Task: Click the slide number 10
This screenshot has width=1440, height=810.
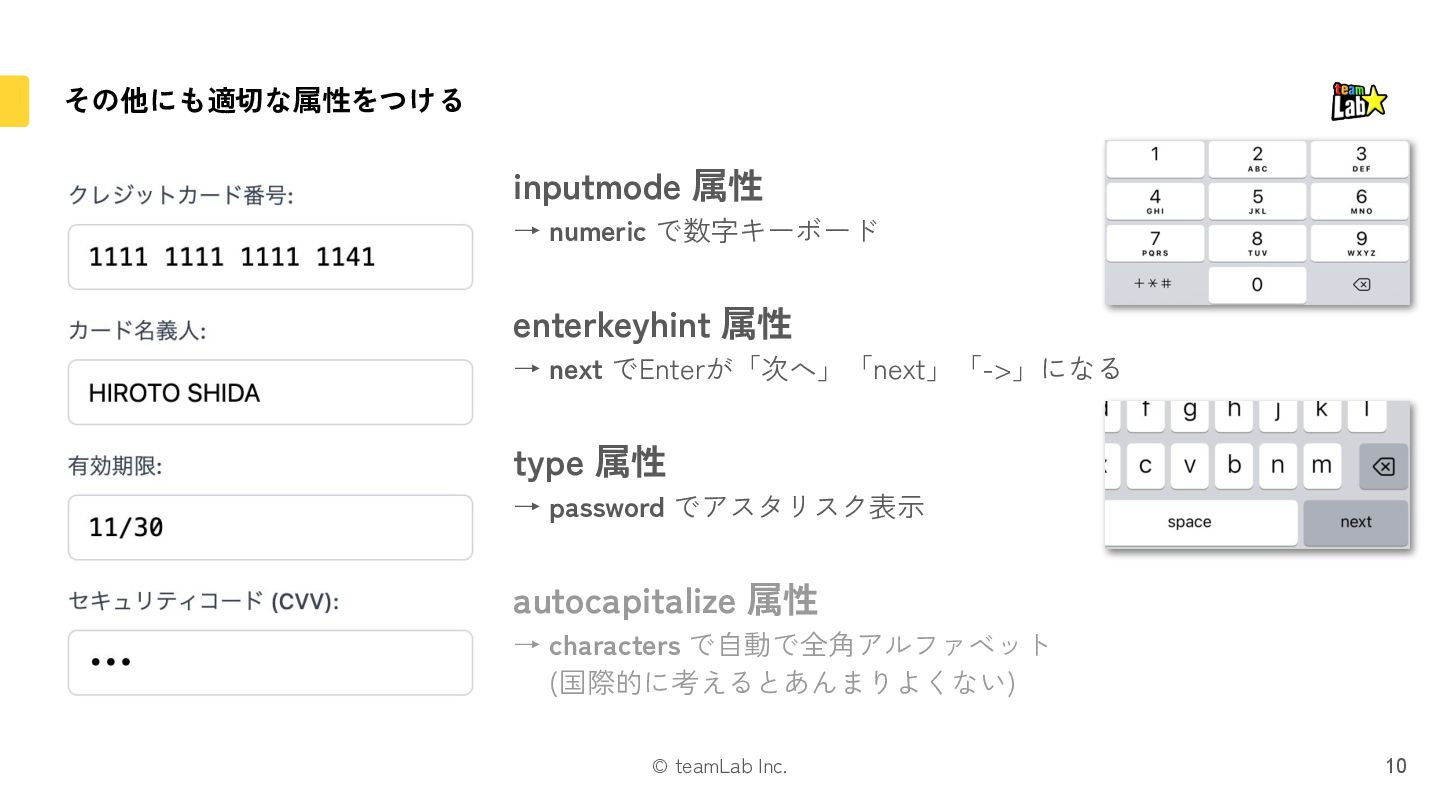Action: 1395,766
